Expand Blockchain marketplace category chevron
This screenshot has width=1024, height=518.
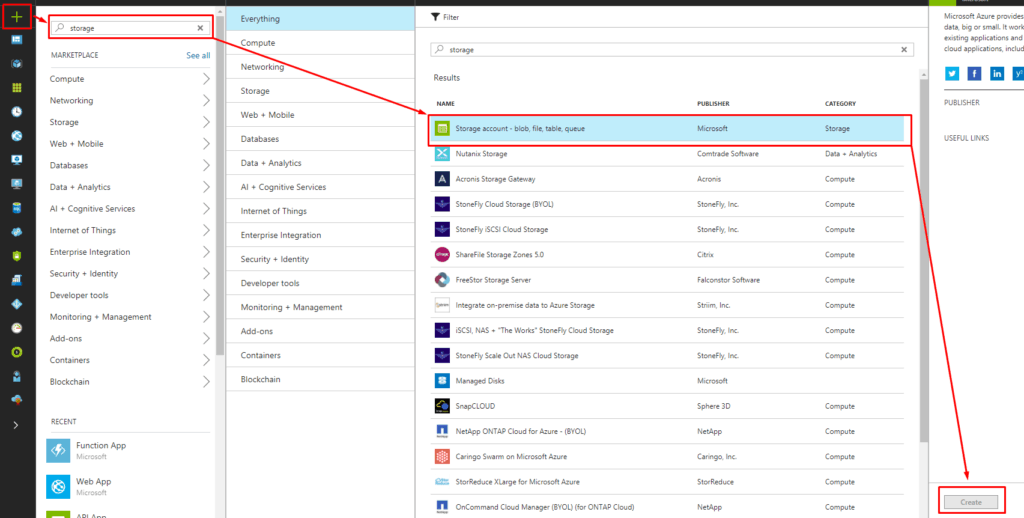pyautogui.click(x=206, y=381)
